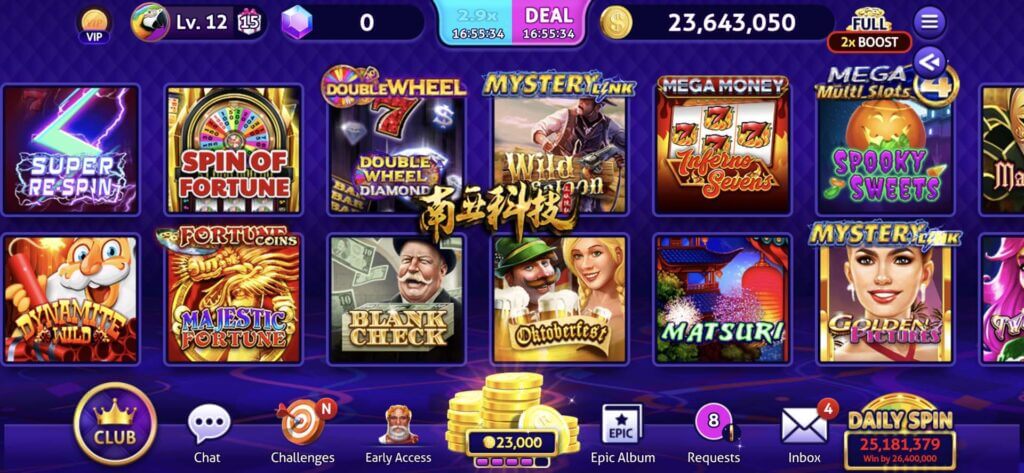This screenshot has height=473, width=1024.
Task: Tap the 2x BOOST badge
Action: tap(869, 42)
